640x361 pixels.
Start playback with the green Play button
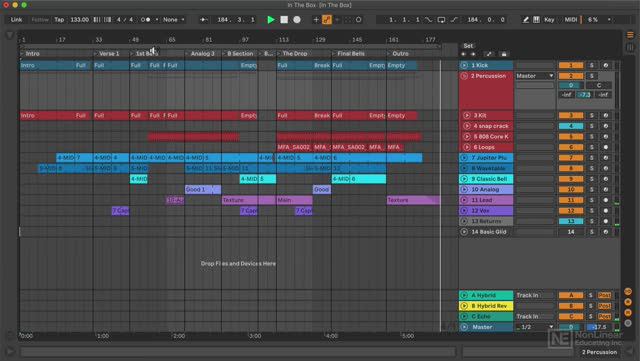point(271,20)
